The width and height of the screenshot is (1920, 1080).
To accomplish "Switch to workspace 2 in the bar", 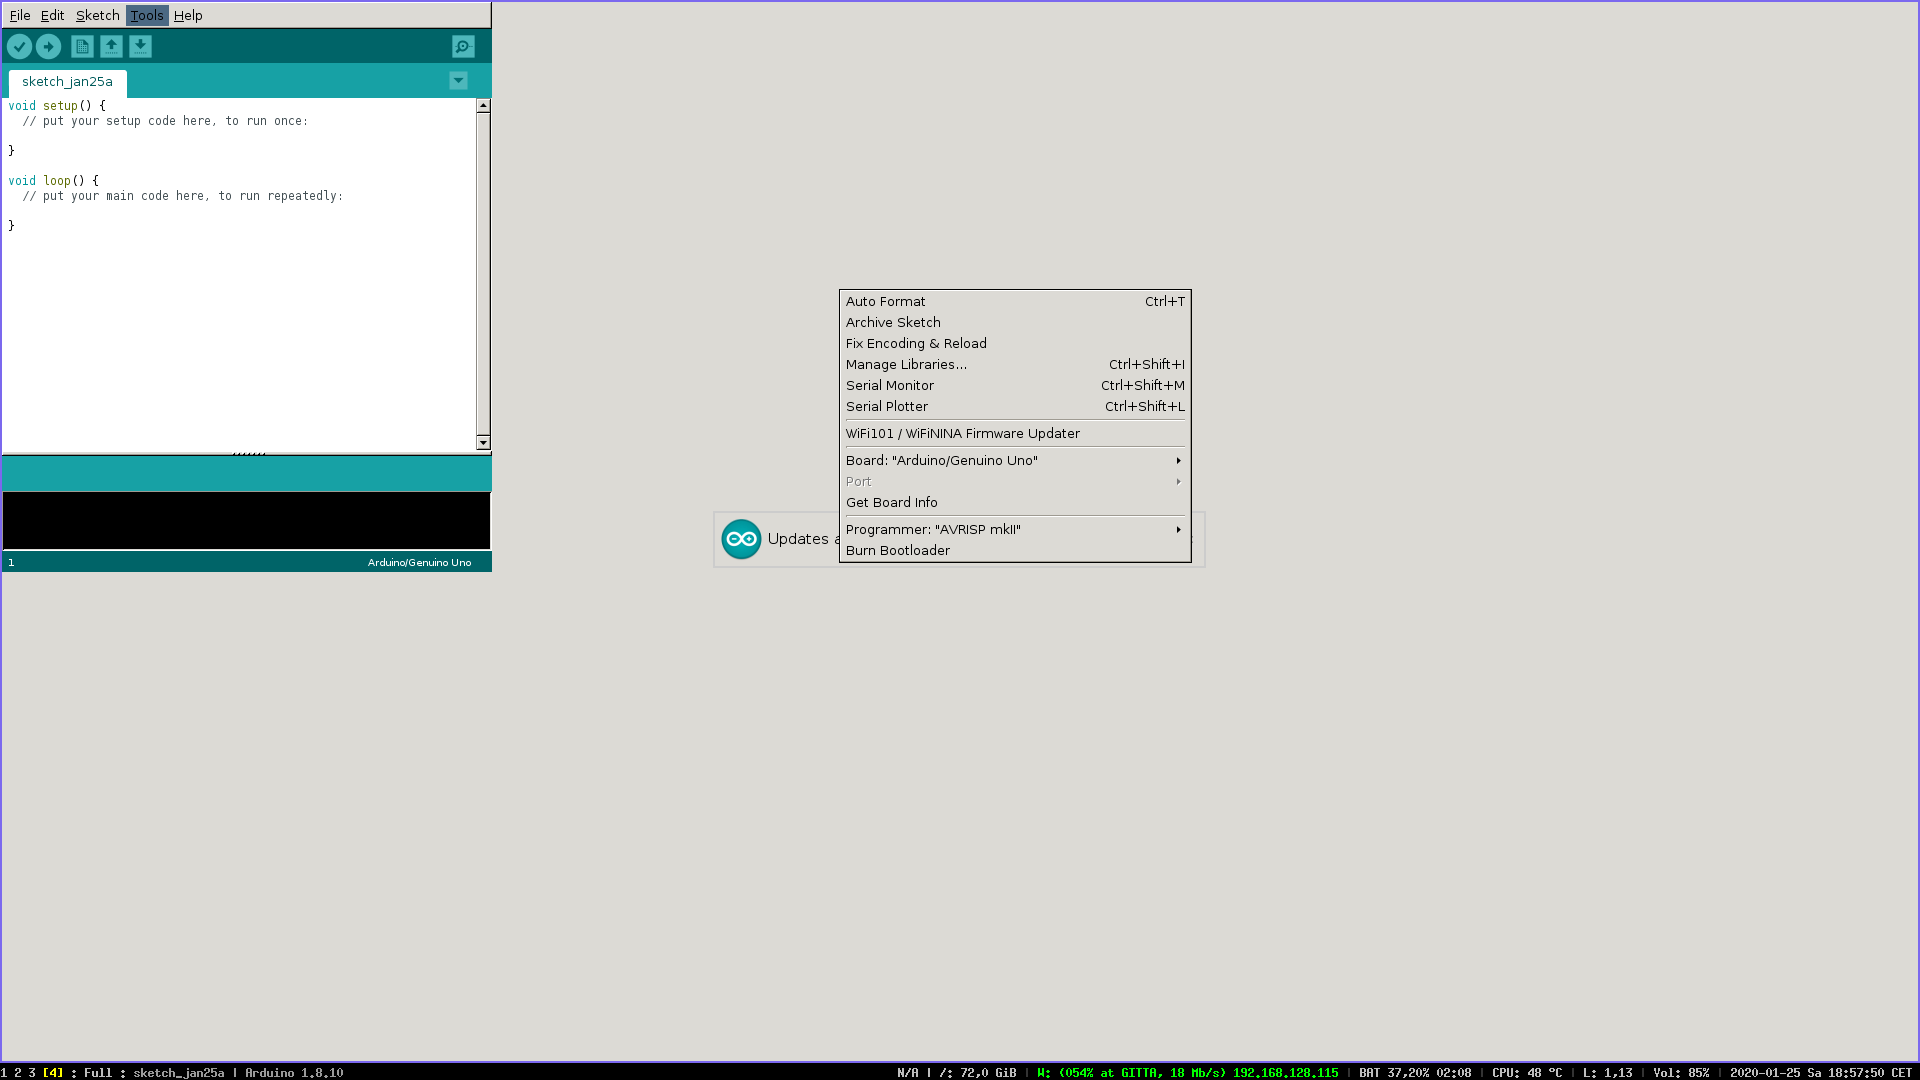I will 18,1072.
